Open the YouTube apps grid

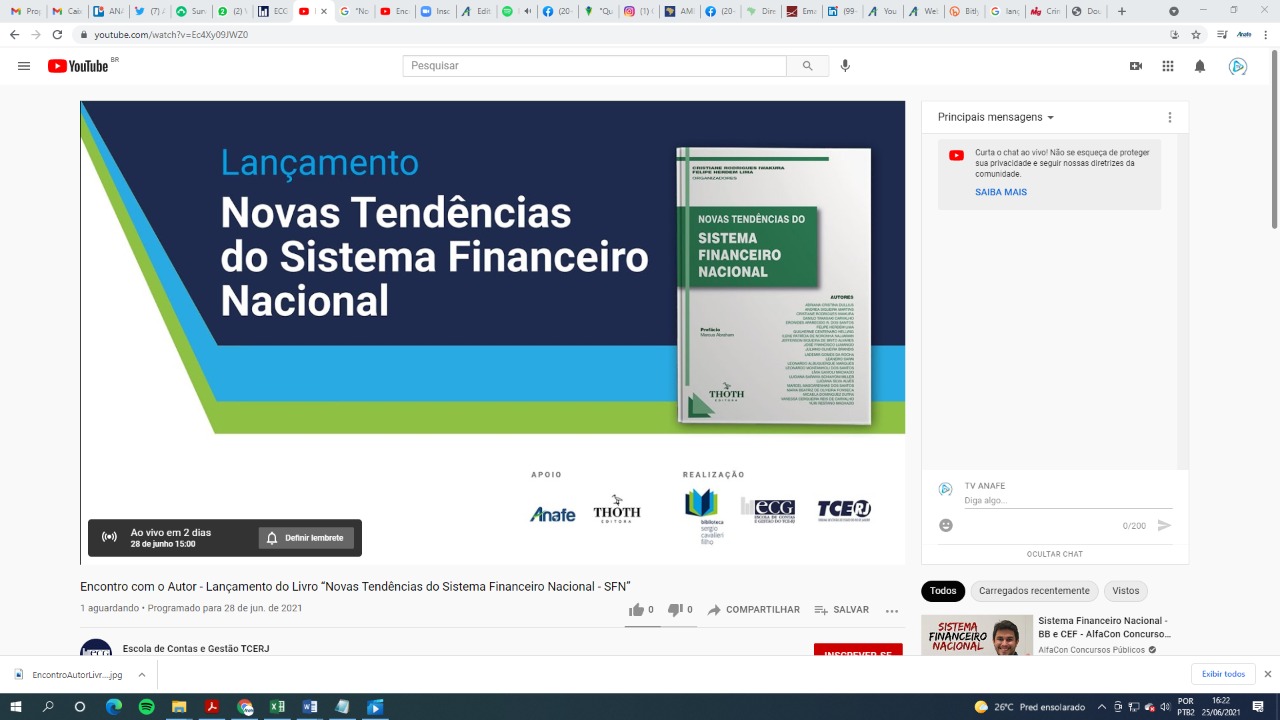(1168, 66)
